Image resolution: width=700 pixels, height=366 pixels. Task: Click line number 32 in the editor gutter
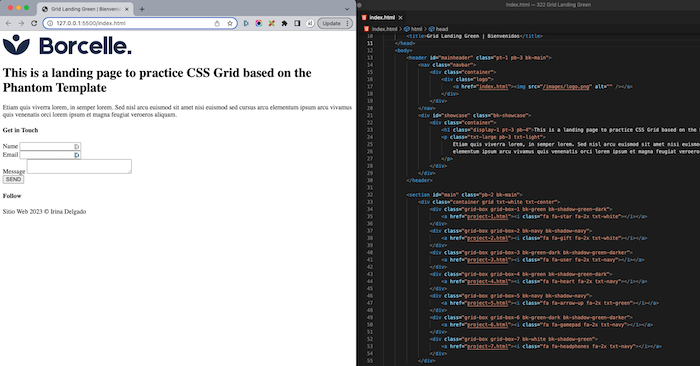click(370, 195)
